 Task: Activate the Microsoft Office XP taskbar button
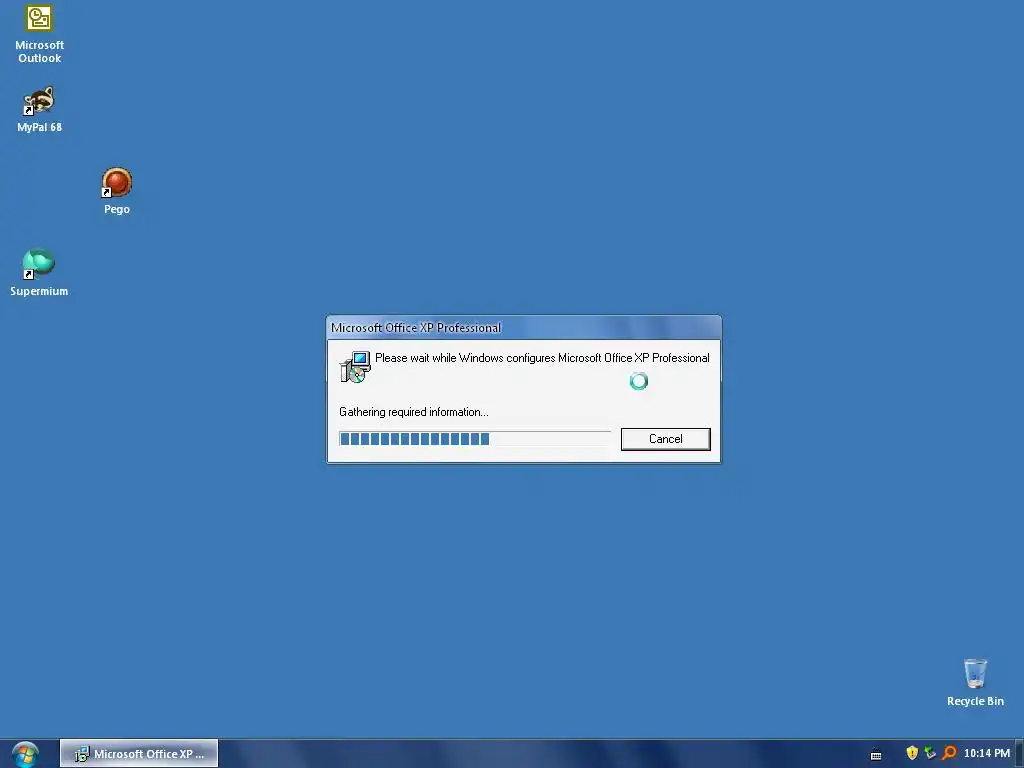click(139, 754)
